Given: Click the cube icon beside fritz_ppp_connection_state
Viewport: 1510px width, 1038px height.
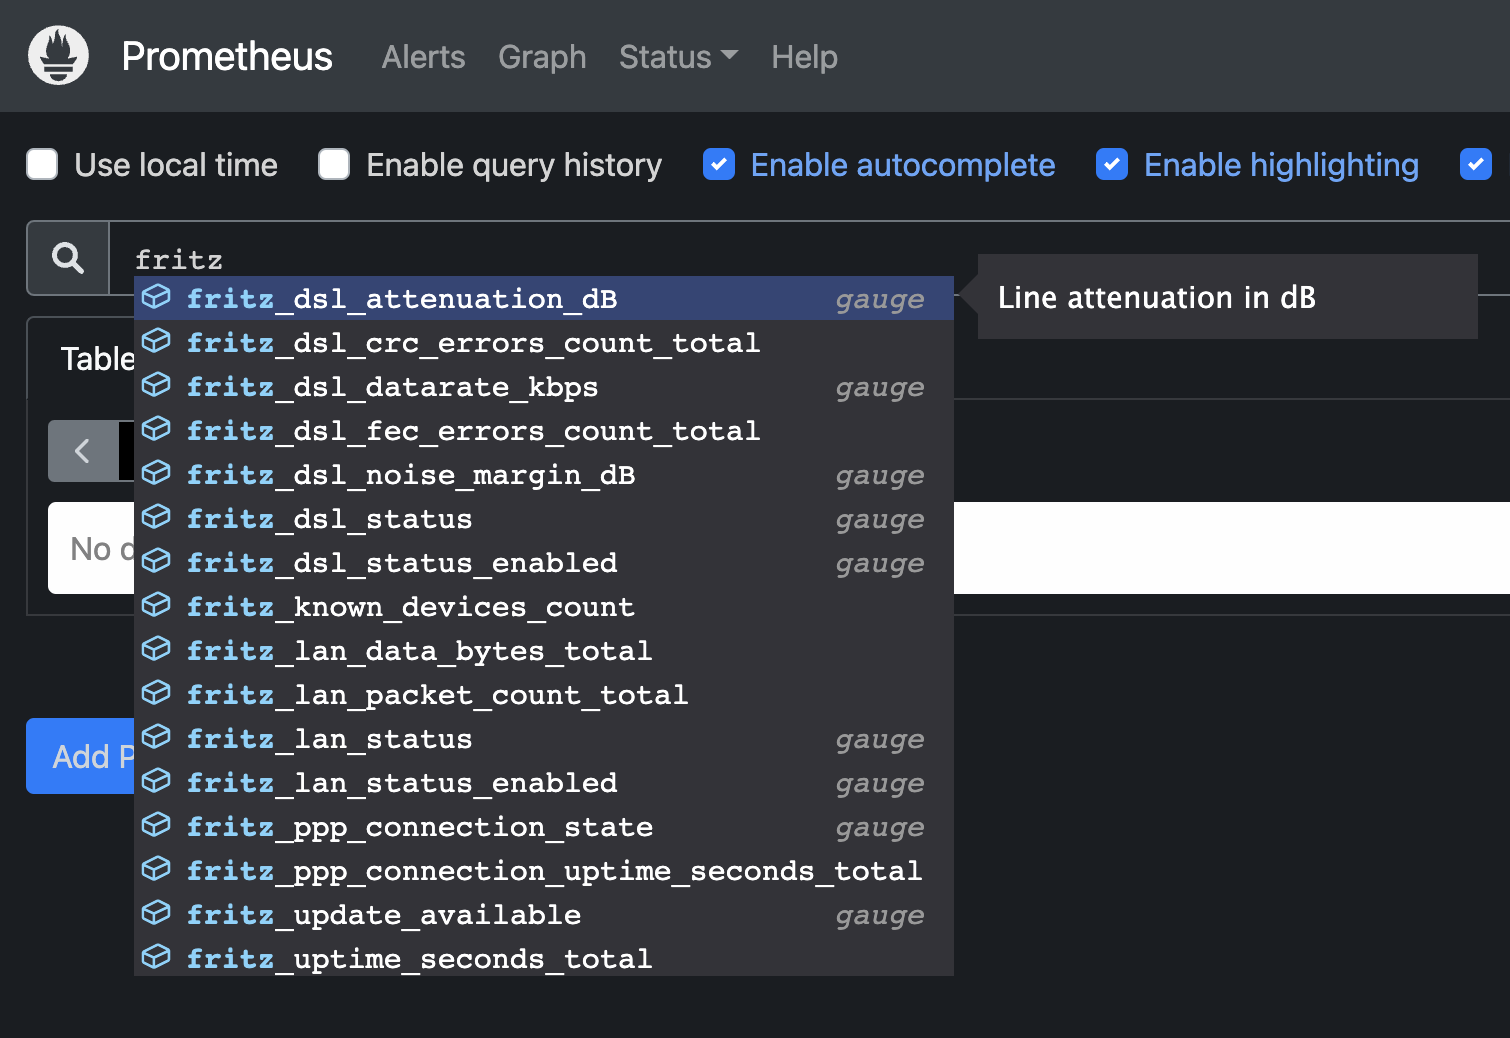Looking at the screenshot, I should coord(156,825).
